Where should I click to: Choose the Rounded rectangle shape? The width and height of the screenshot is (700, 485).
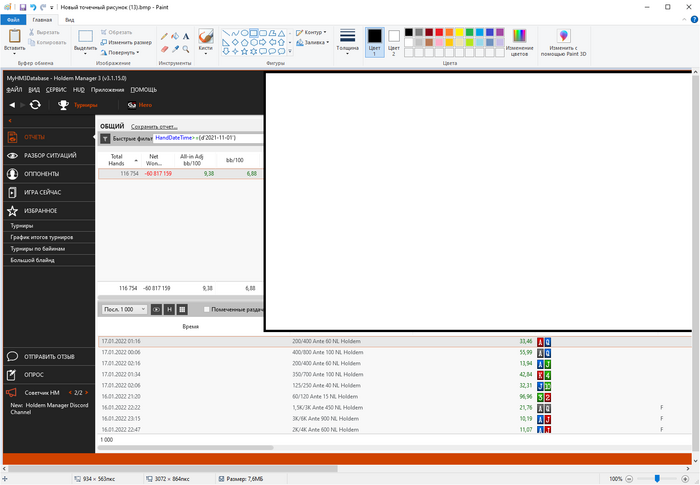263,33
